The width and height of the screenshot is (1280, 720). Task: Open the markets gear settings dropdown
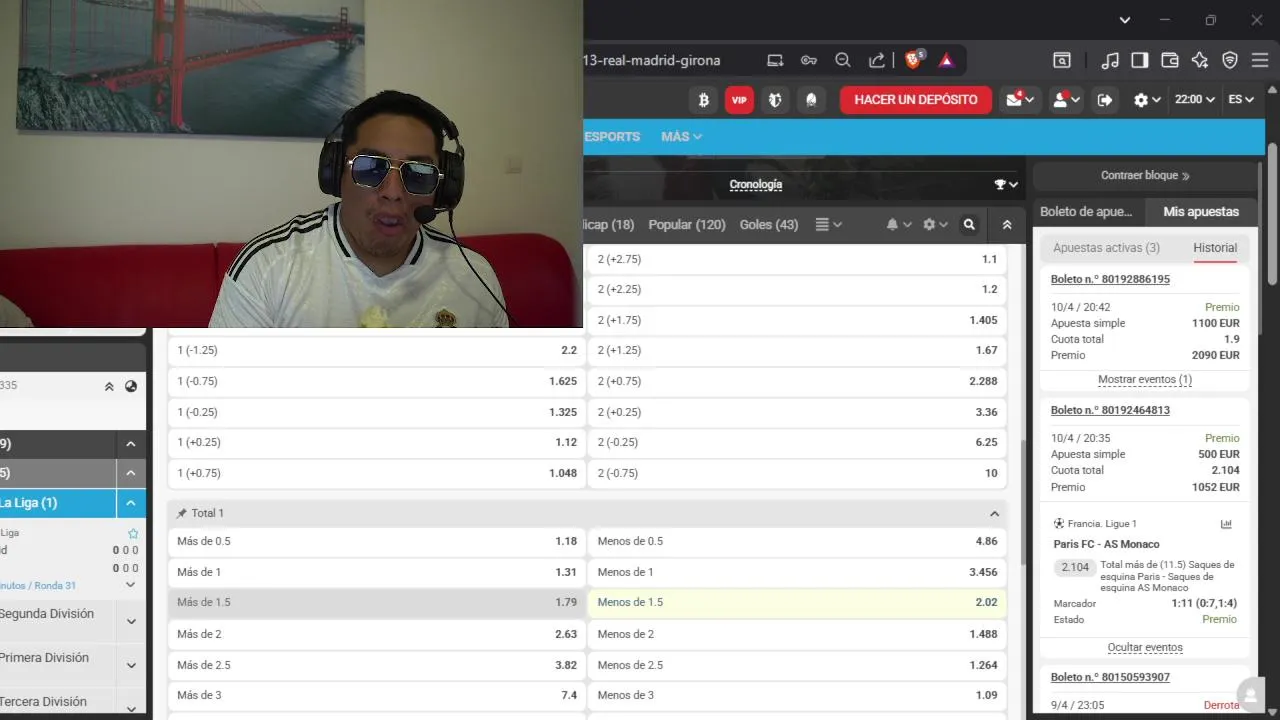coord(935,225)
